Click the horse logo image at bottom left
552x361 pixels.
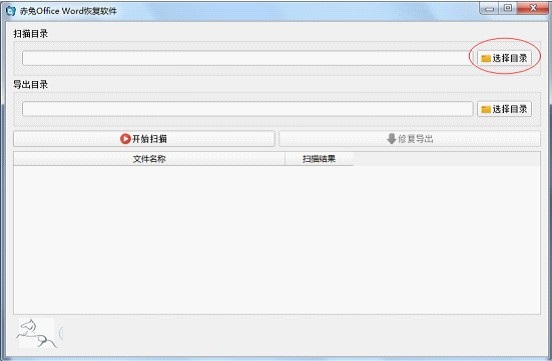click(36, 333)
